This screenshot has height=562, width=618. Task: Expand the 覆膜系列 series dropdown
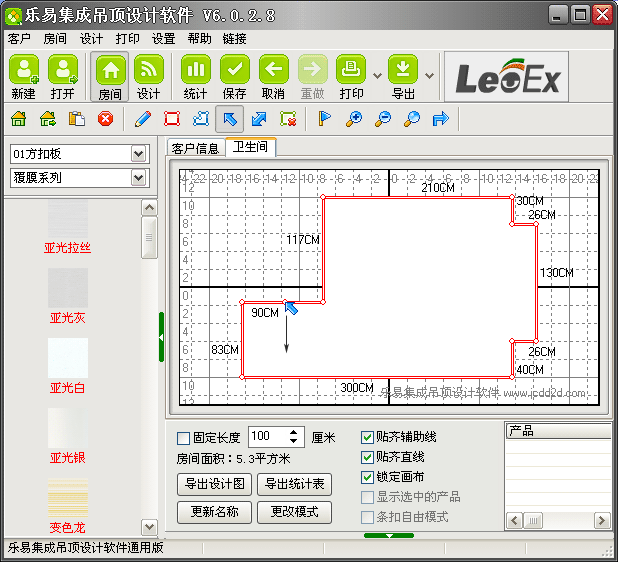point(138,178)
